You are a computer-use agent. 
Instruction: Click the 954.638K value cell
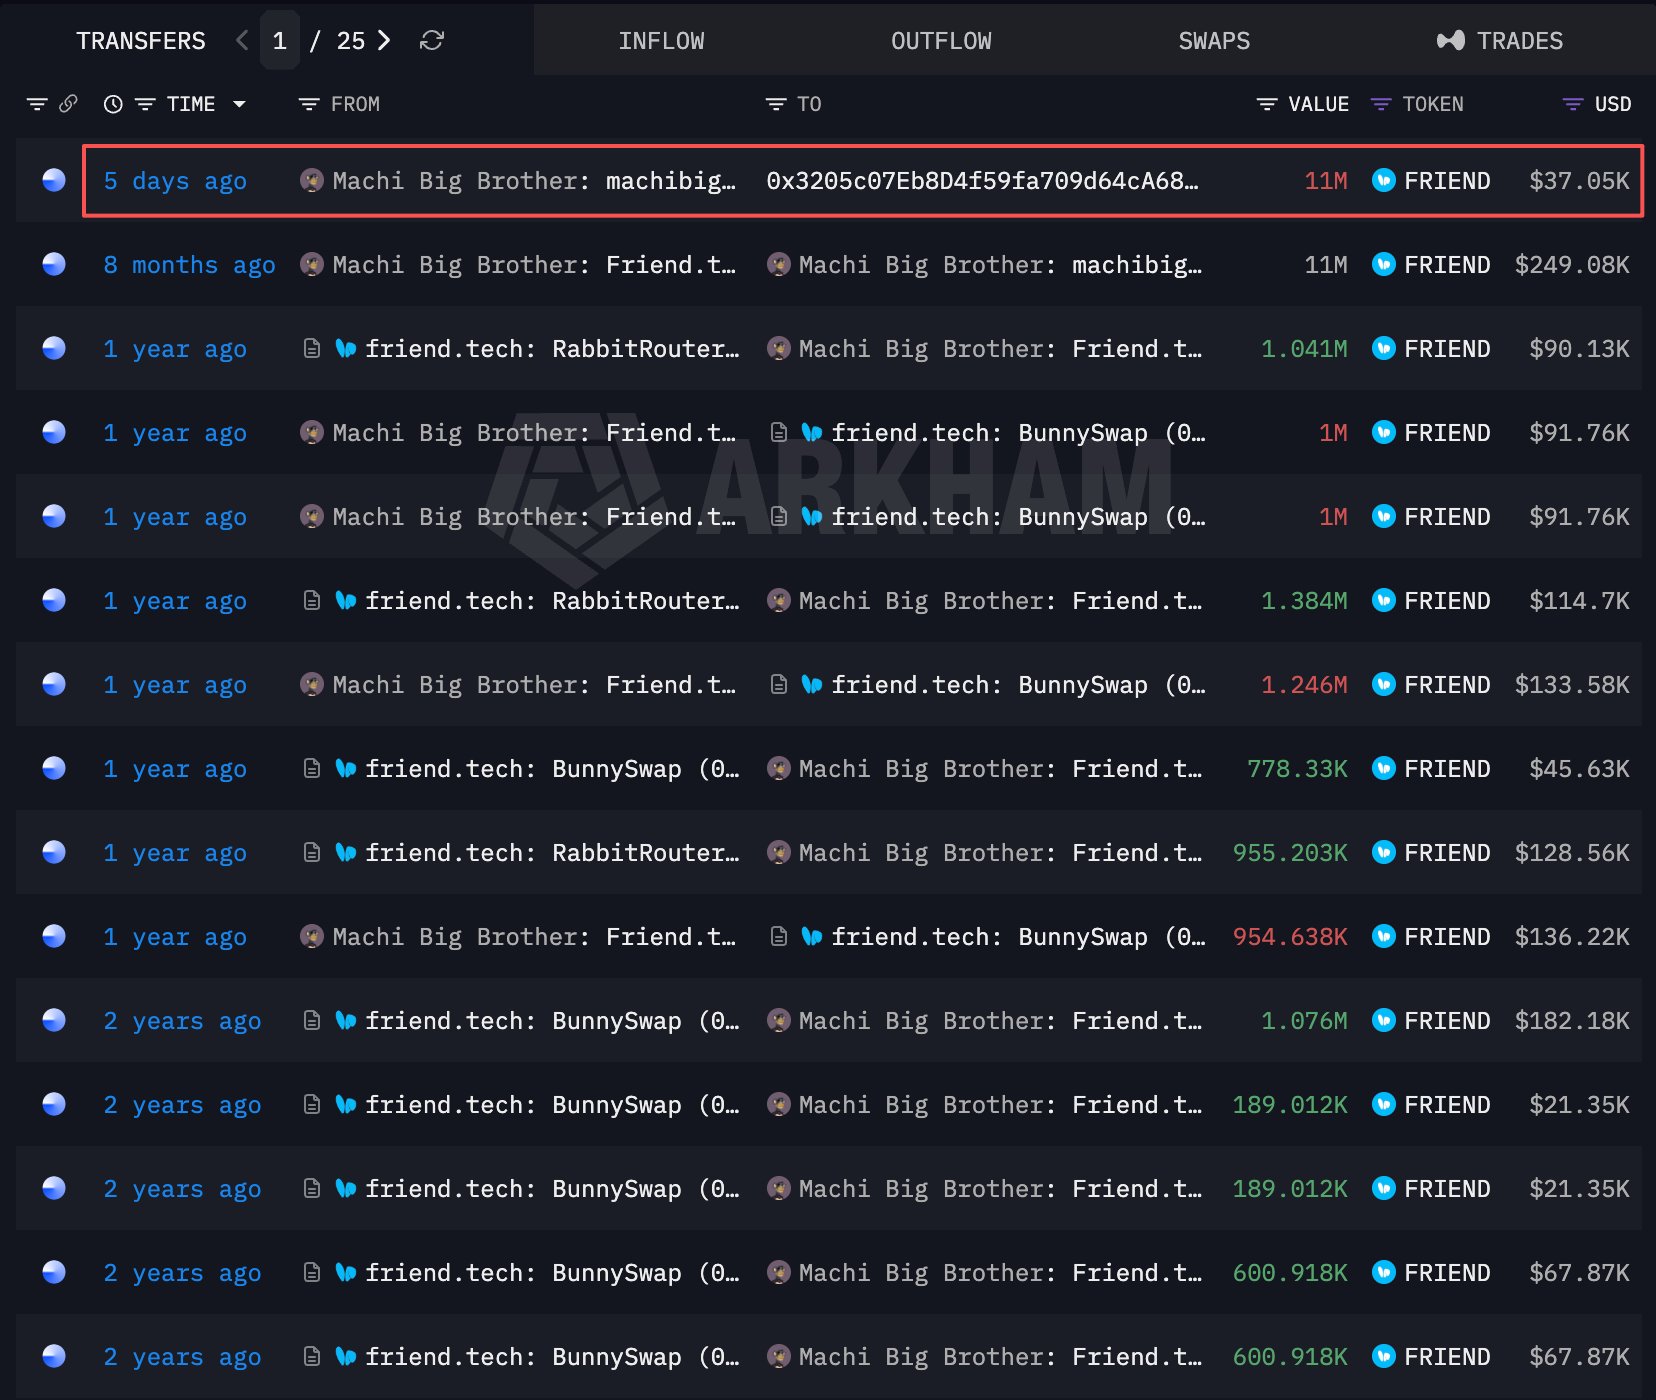tap(1290, 937)
